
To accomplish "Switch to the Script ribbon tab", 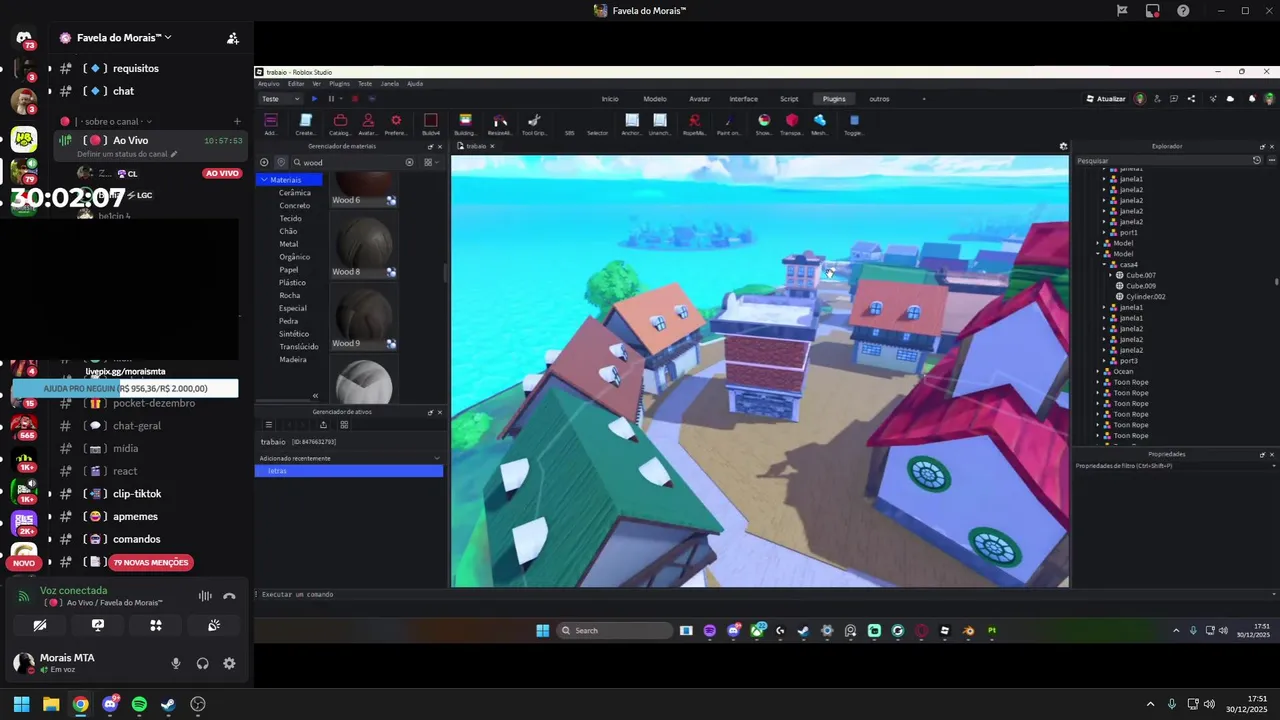I will (789, 99).
